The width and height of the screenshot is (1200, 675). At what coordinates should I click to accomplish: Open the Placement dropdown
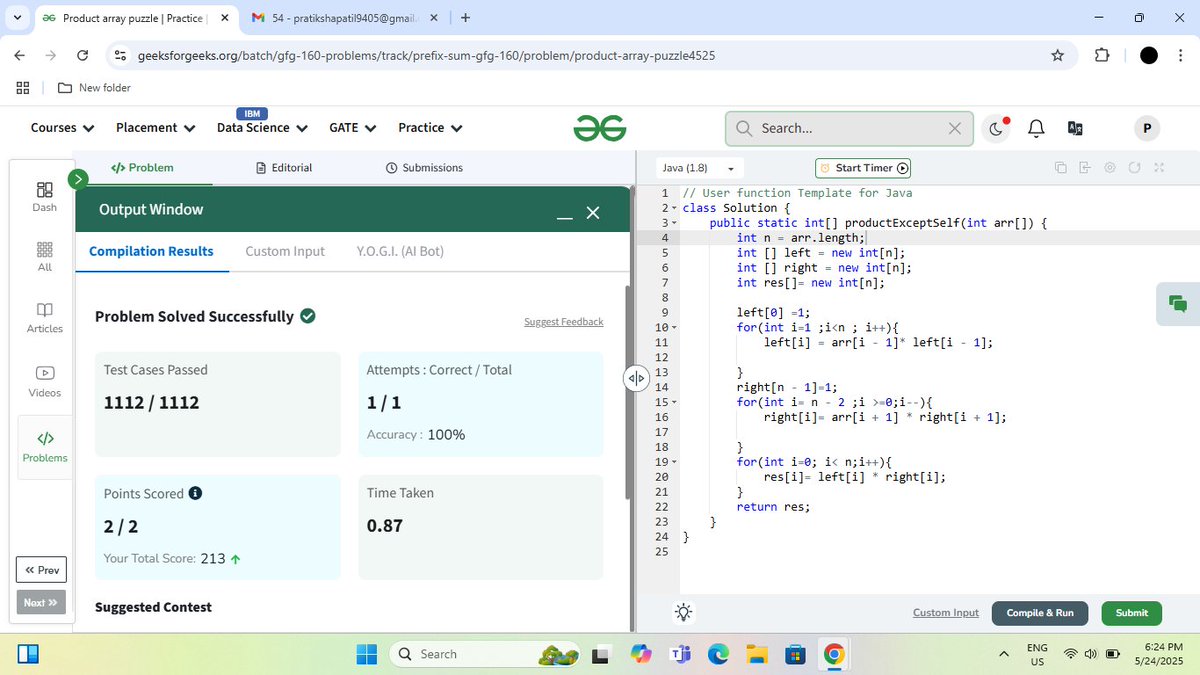[x=154, y=128]
